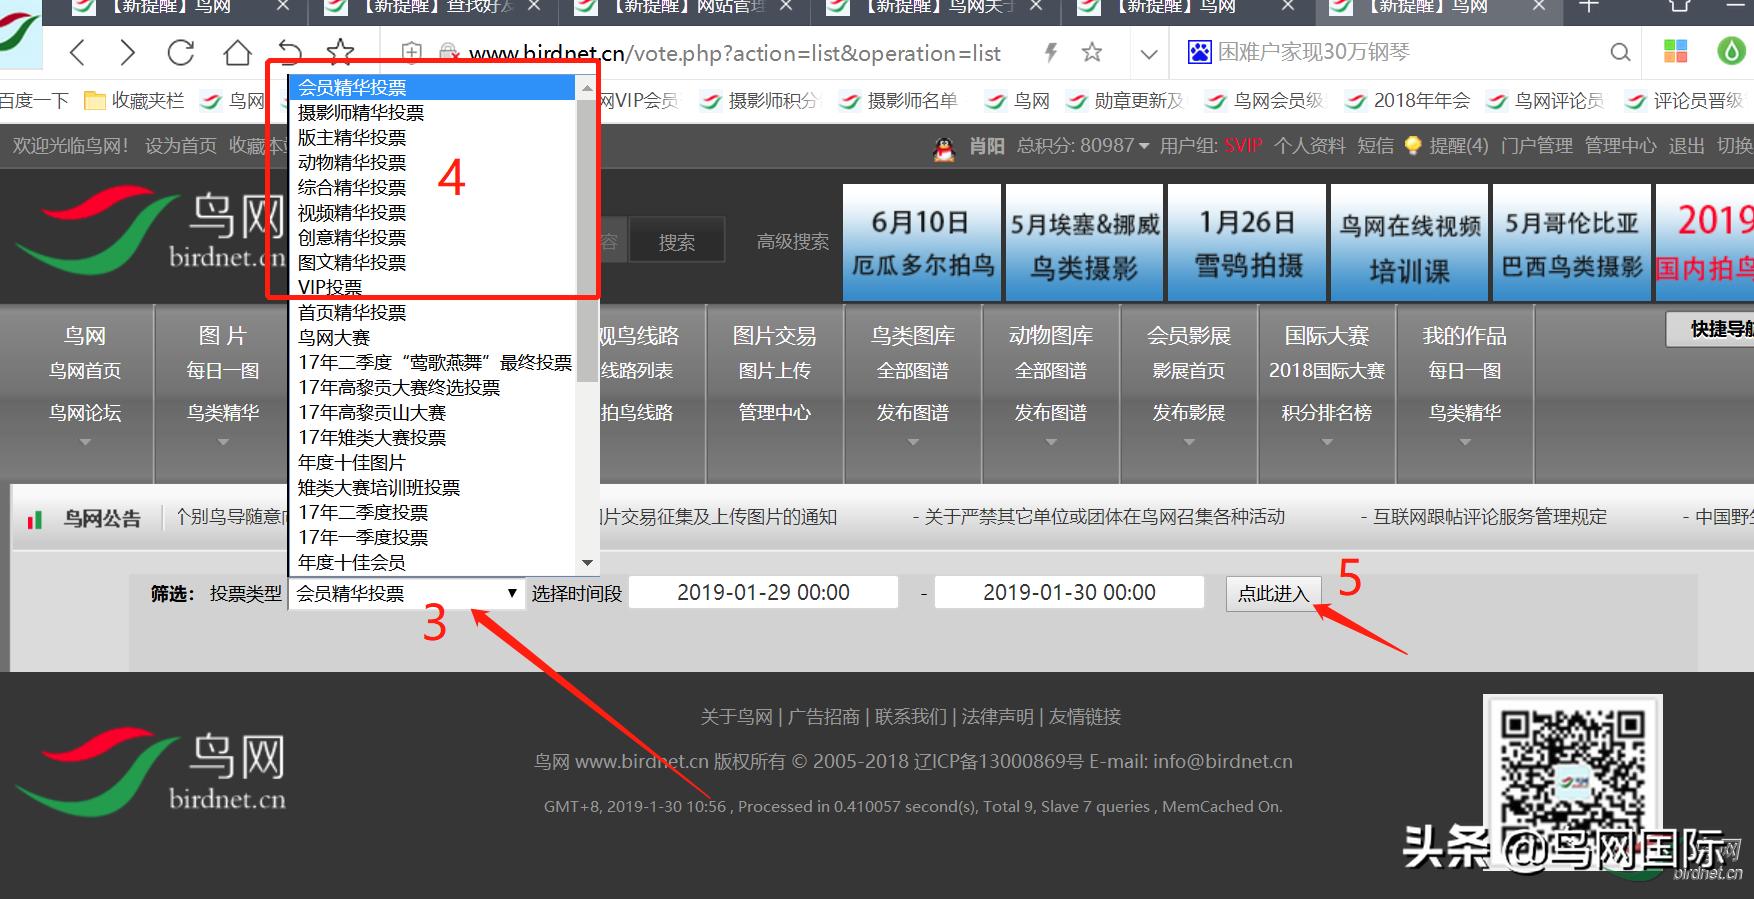The width and height of the screenshot is (1754, 899).
Task: Open the 鸟网在线视频培训课 banner
Action: tap(1409, 242)
